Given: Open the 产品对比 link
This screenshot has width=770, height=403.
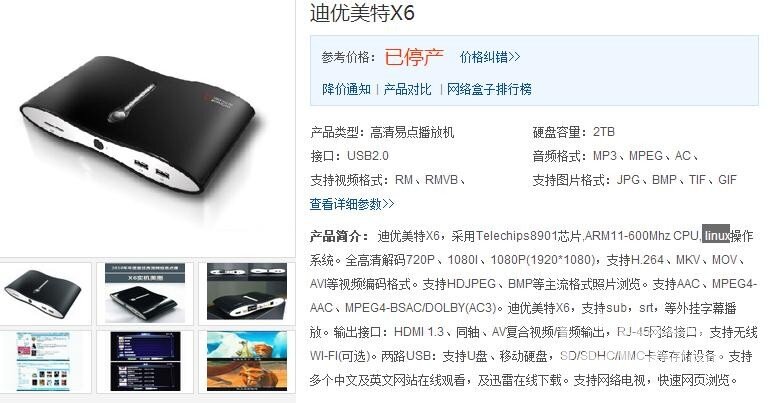Looking at the screenshot, I should click(407, 89).
